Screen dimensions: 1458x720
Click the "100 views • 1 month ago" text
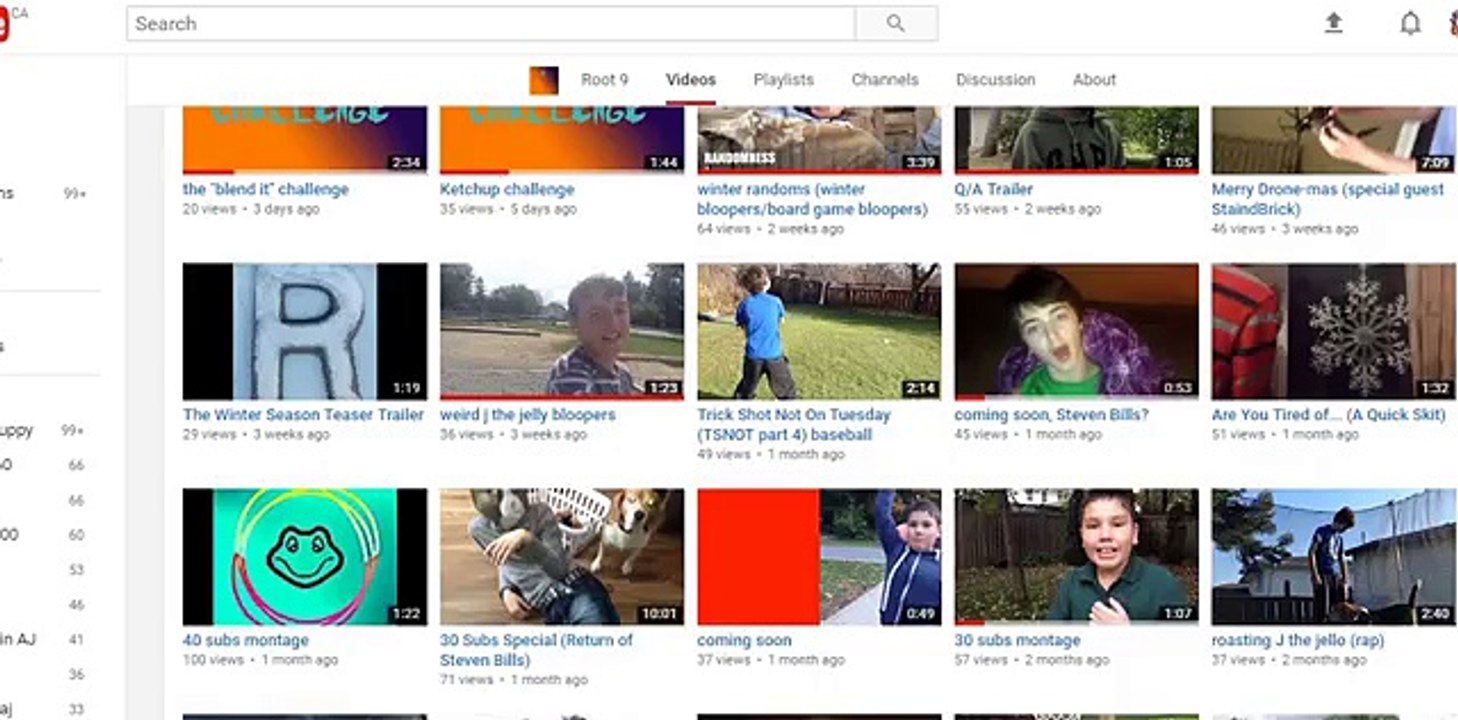pyautogui.click(x=260, y=660)
